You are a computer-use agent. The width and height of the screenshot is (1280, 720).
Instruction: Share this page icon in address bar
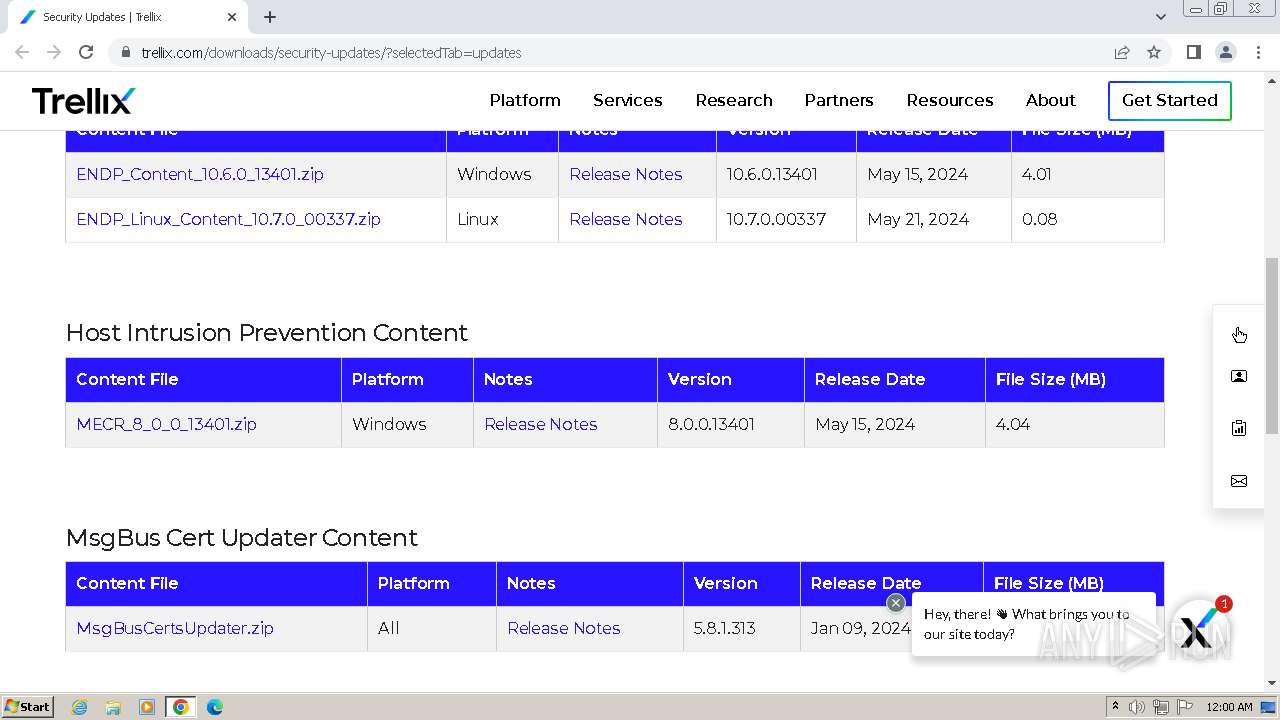coord(1122,52)
